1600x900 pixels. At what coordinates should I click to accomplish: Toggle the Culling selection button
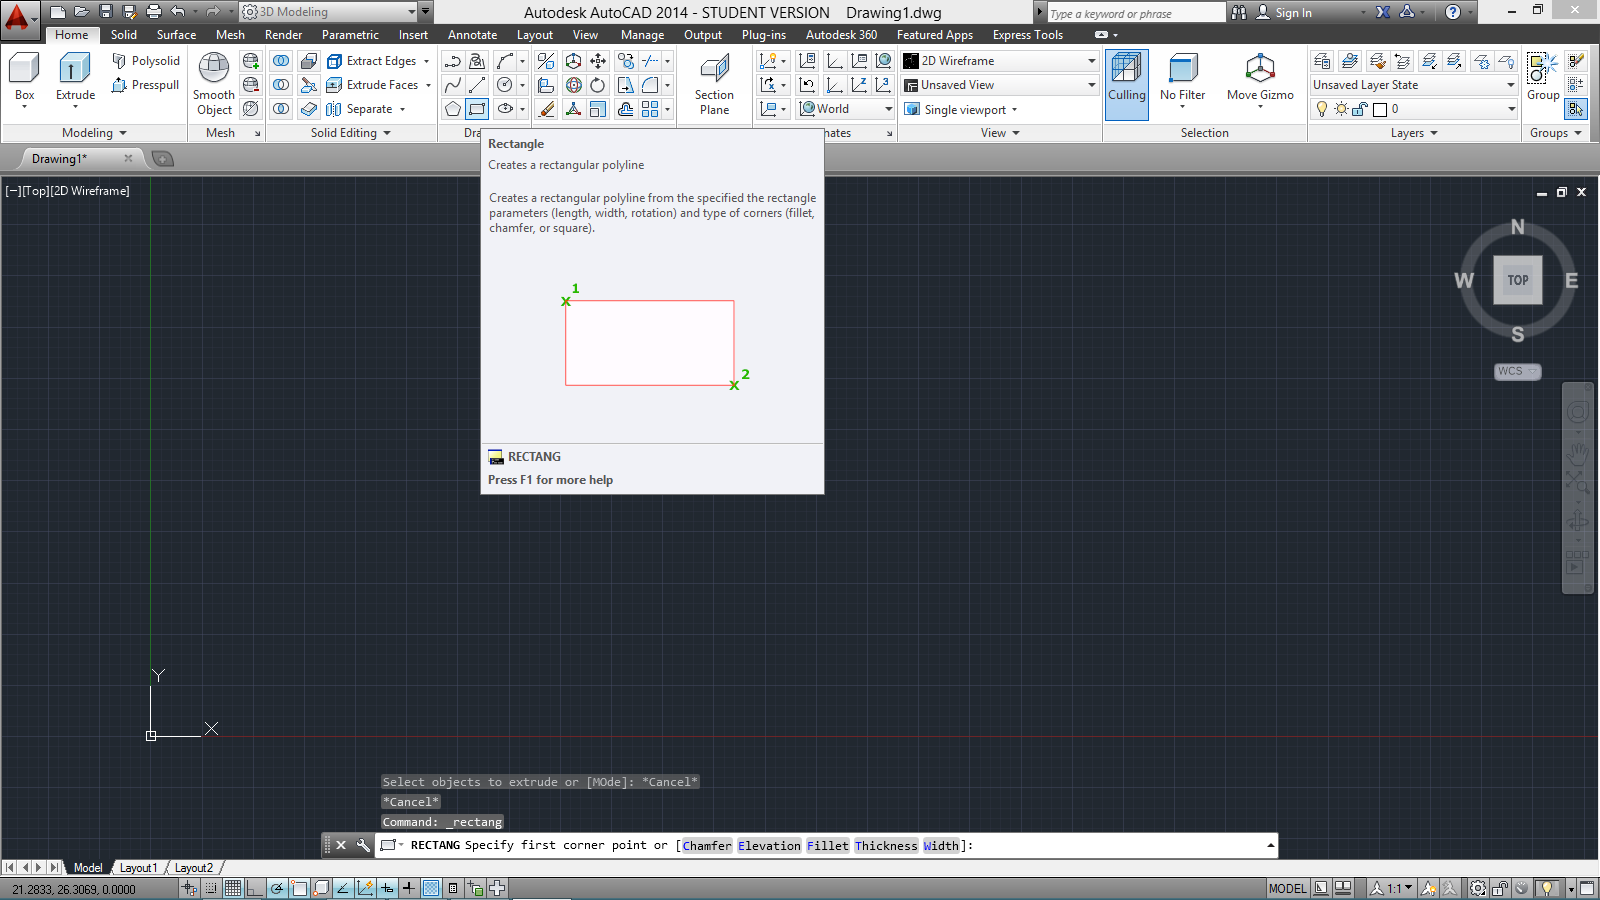pos(1126,70)
